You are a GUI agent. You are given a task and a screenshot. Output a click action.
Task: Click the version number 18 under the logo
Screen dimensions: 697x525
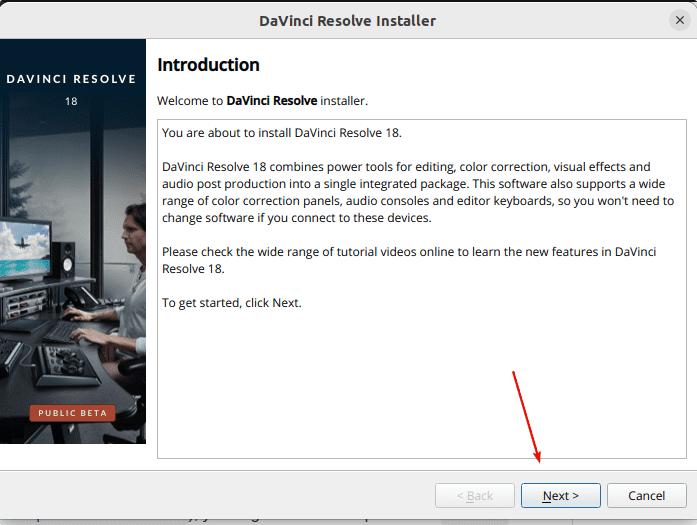[x=71, y=101]
